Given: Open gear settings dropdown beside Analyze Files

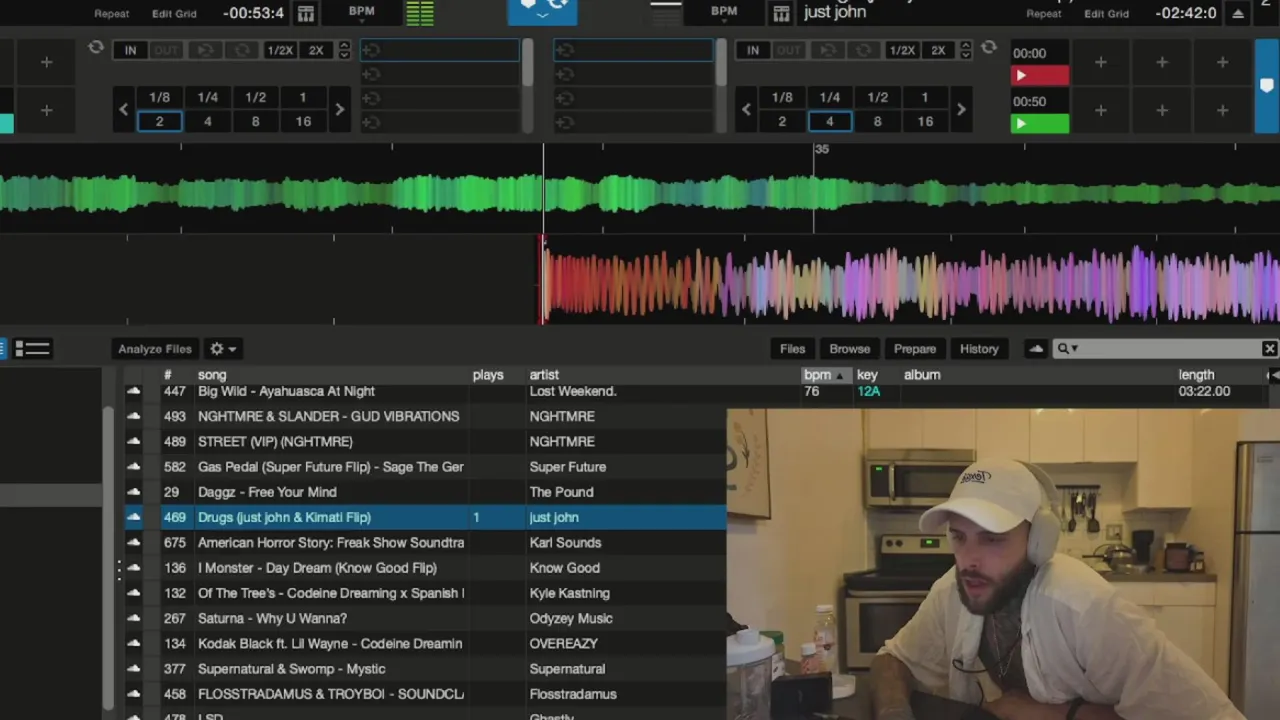Looking at the screenshot, I should 223,349.
